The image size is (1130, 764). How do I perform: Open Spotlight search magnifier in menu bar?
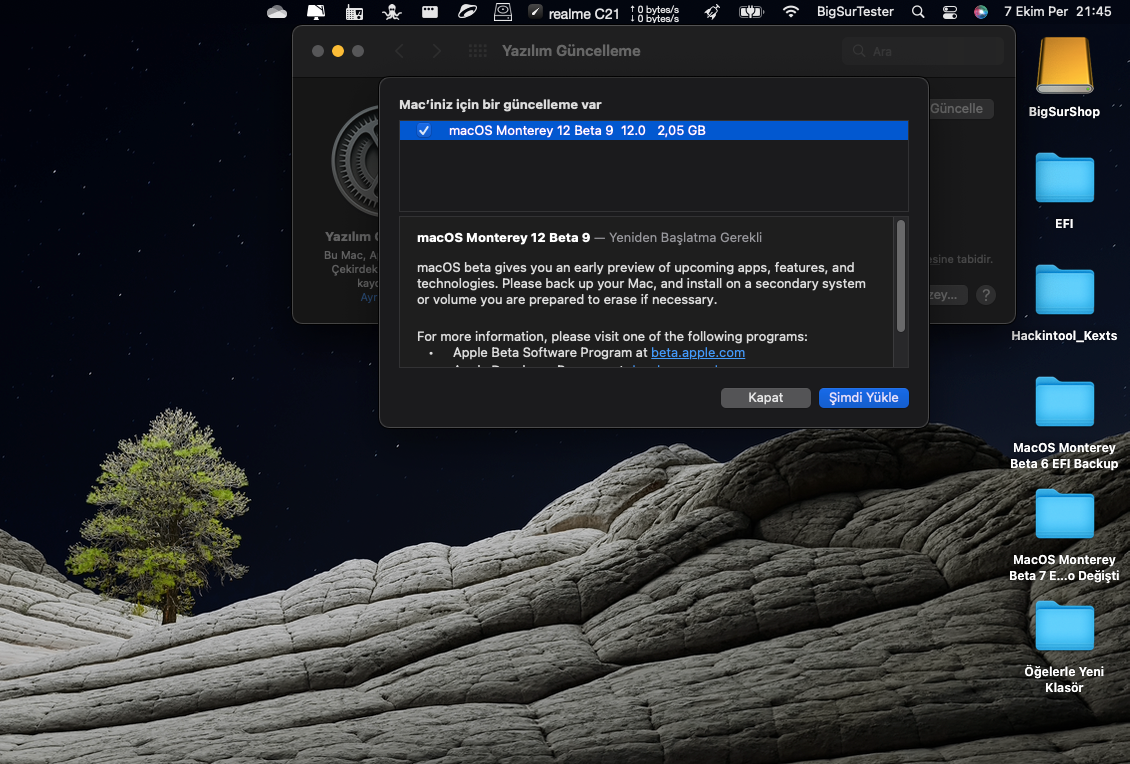tap(918, 12)
